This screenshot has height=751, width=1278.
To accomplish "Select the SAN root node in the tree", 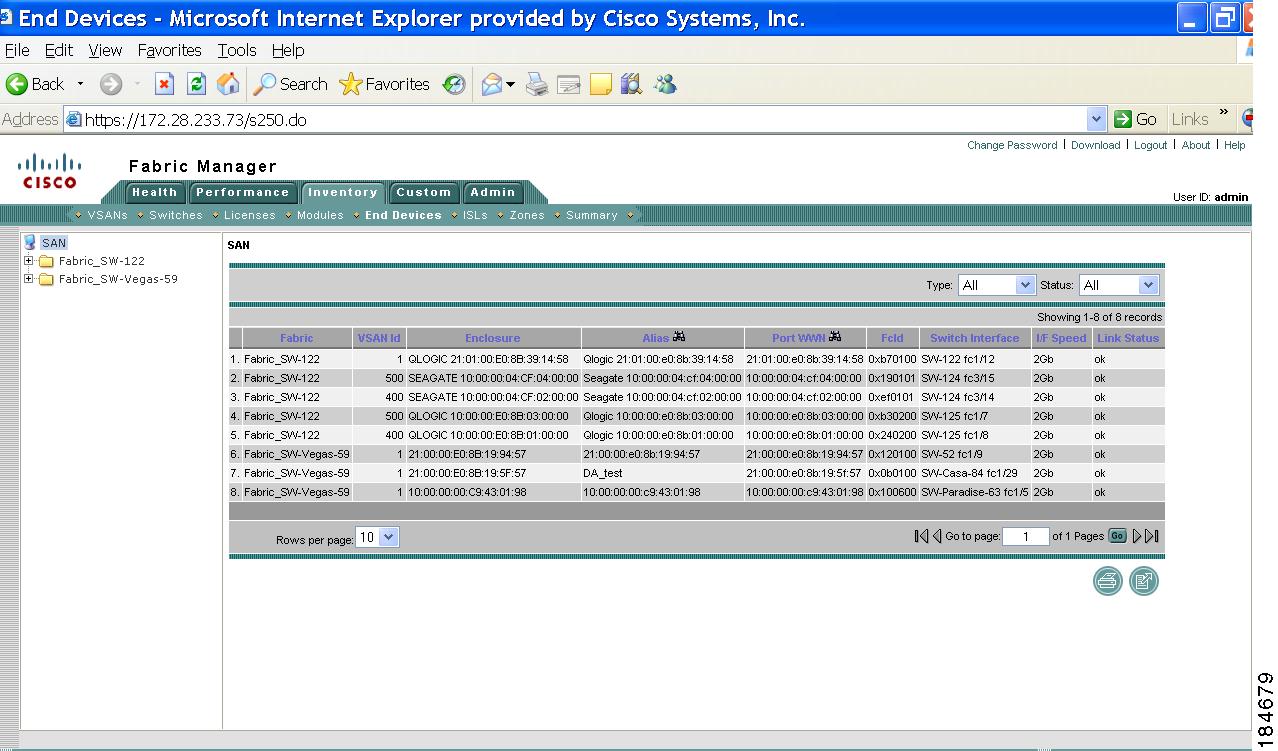I will coord(51,242).
